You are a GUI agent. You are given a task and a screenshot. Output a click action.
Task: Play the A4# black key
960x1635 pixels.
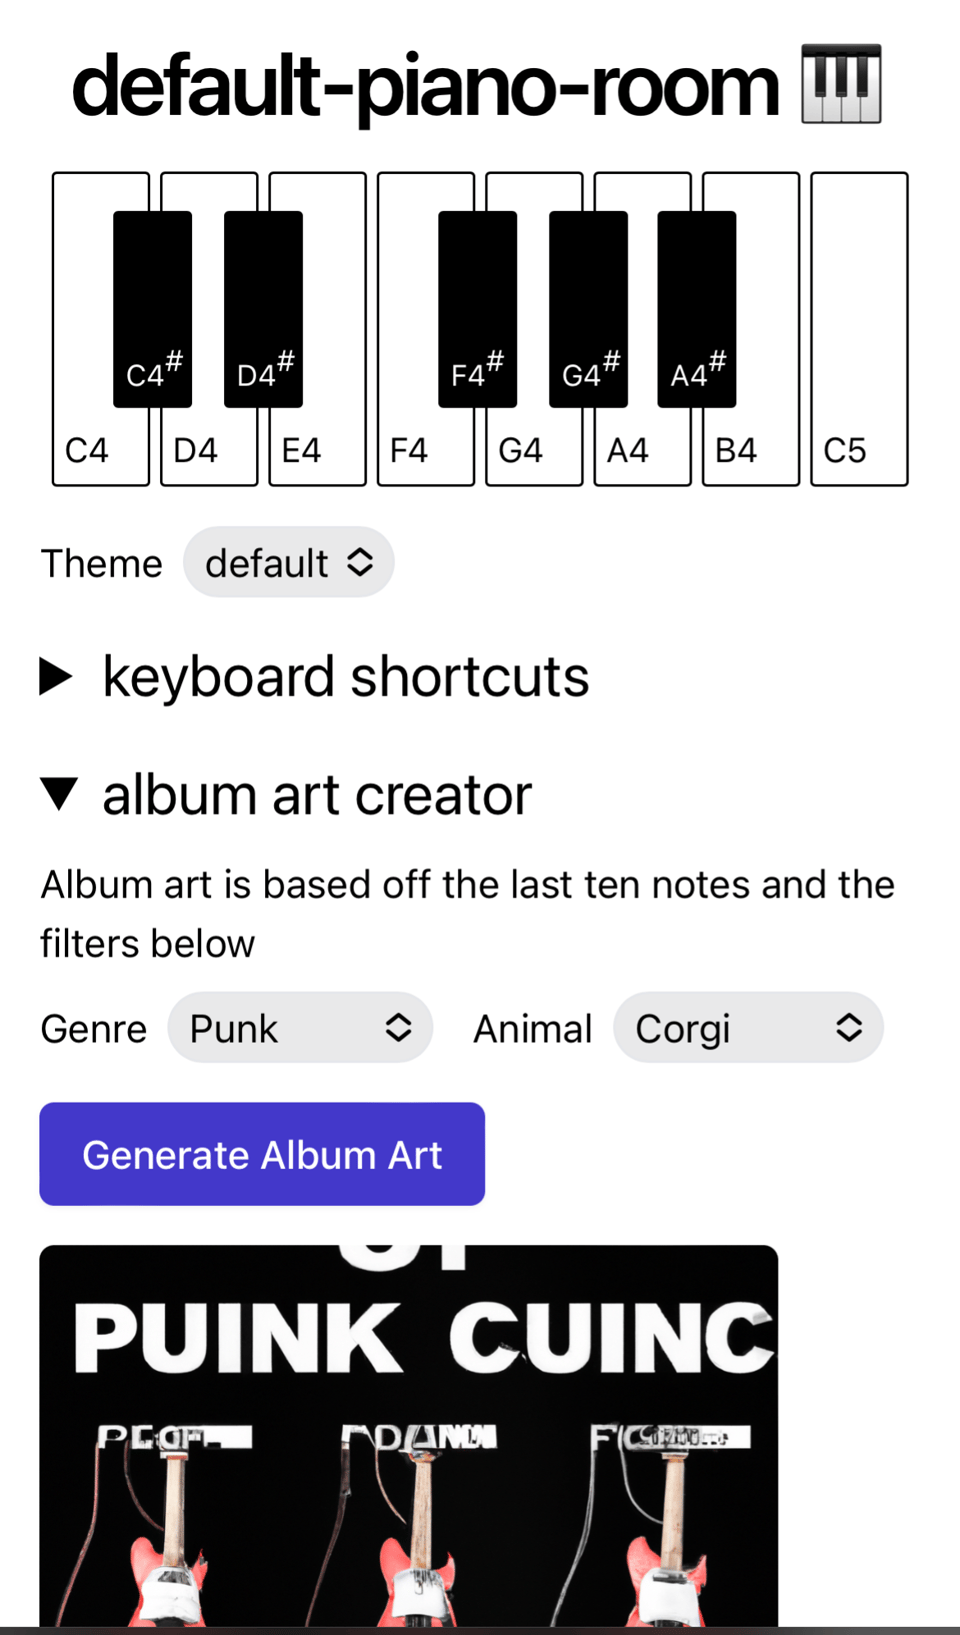pyautogui.click(x=696, y=308)
